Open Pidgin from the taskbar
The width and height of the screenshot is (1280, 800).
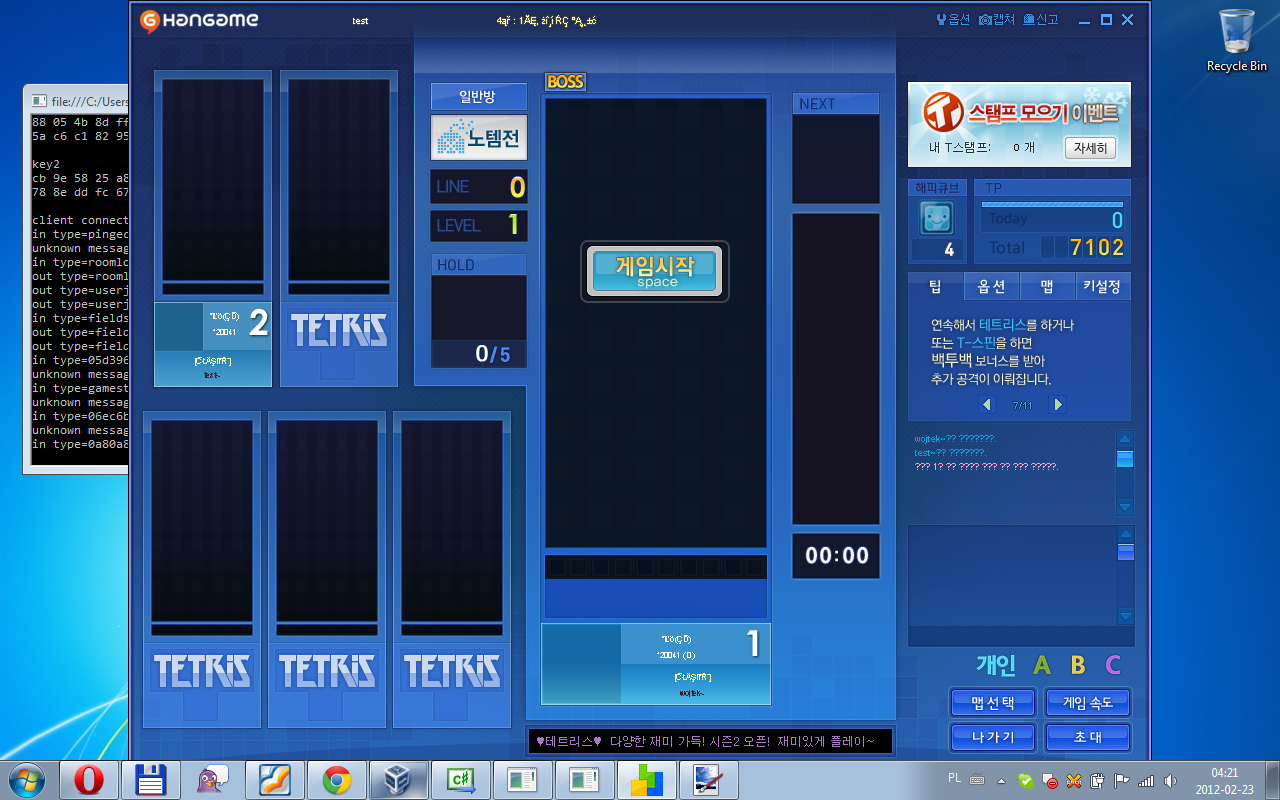pyautogui.click(x=213, y=780)
